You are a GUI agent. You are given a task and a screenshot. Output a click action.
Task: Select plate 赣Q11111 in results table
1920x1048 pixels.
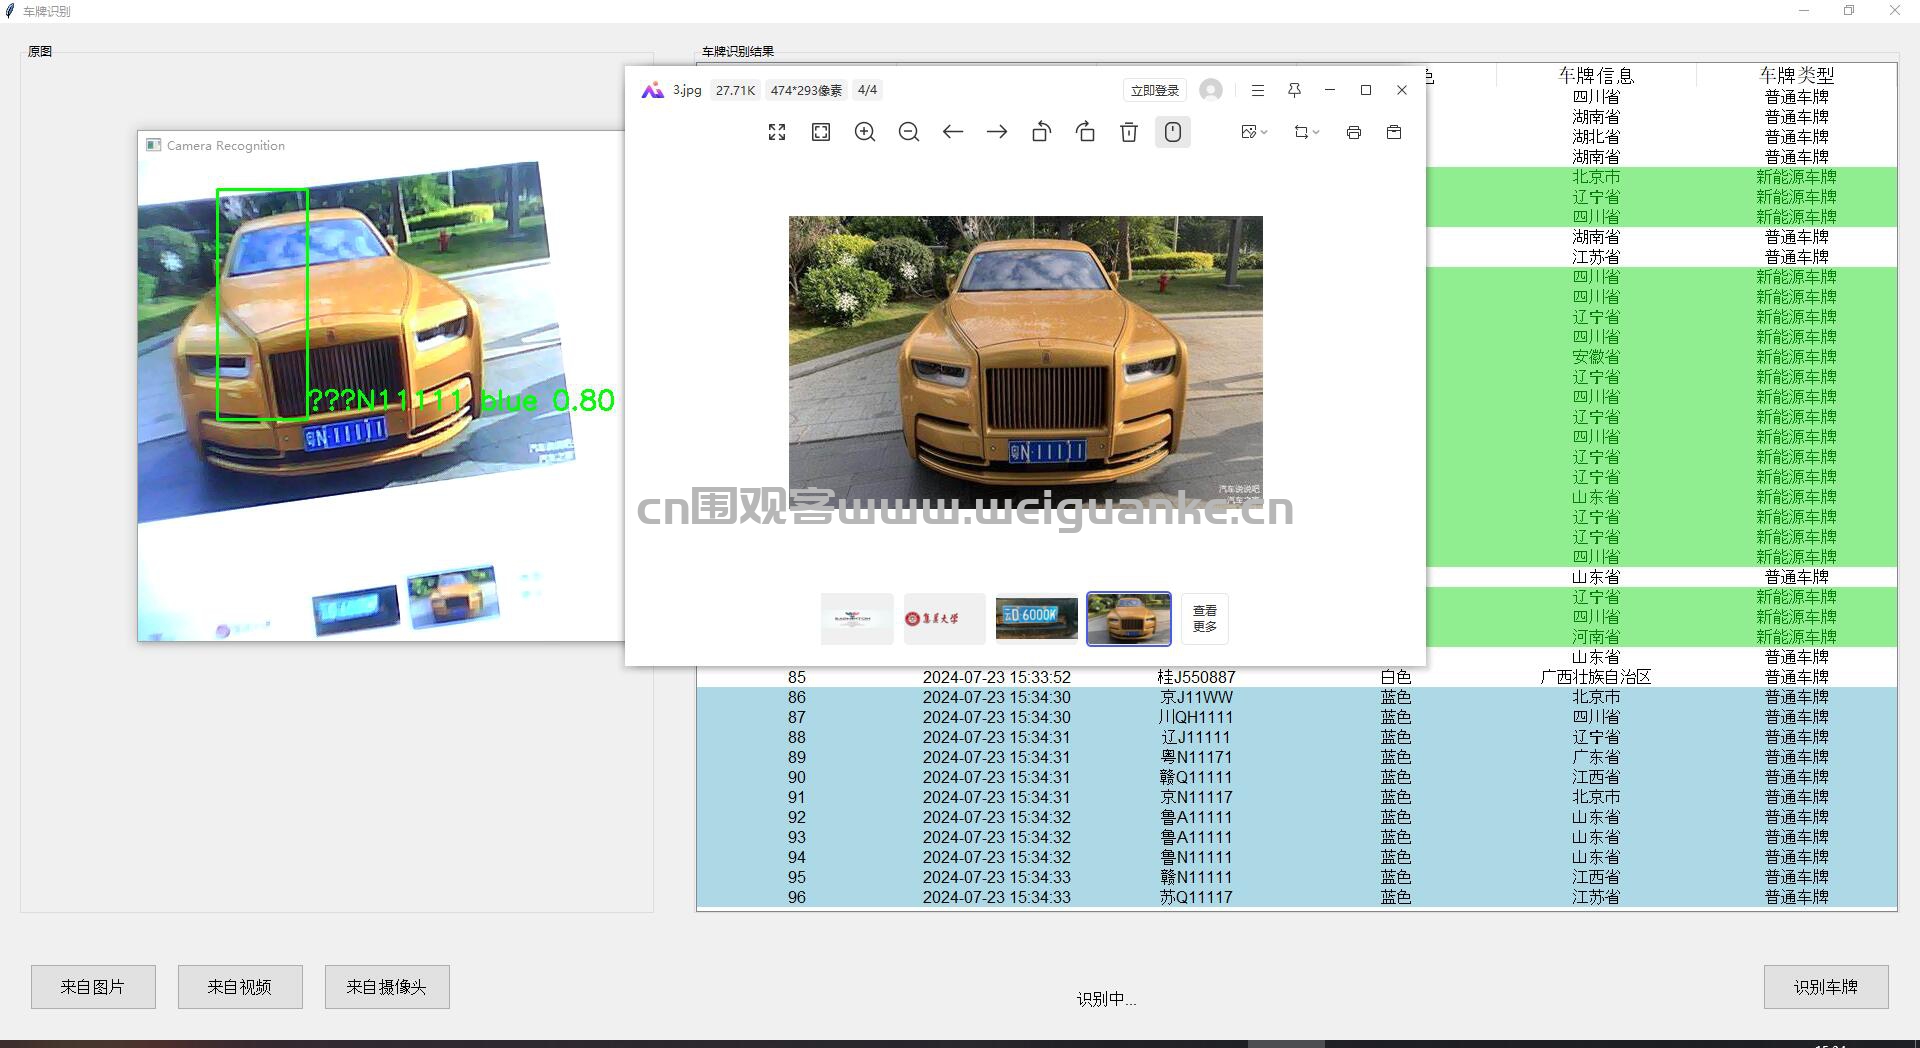point(1197,777)
